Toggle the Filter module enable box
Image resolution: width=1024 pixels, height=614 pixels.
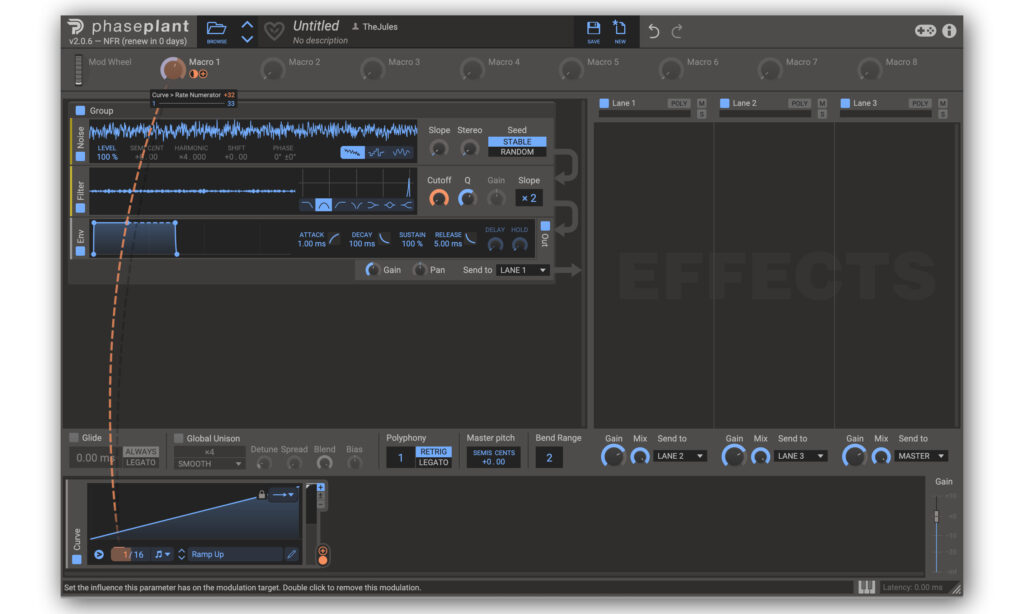80,208
